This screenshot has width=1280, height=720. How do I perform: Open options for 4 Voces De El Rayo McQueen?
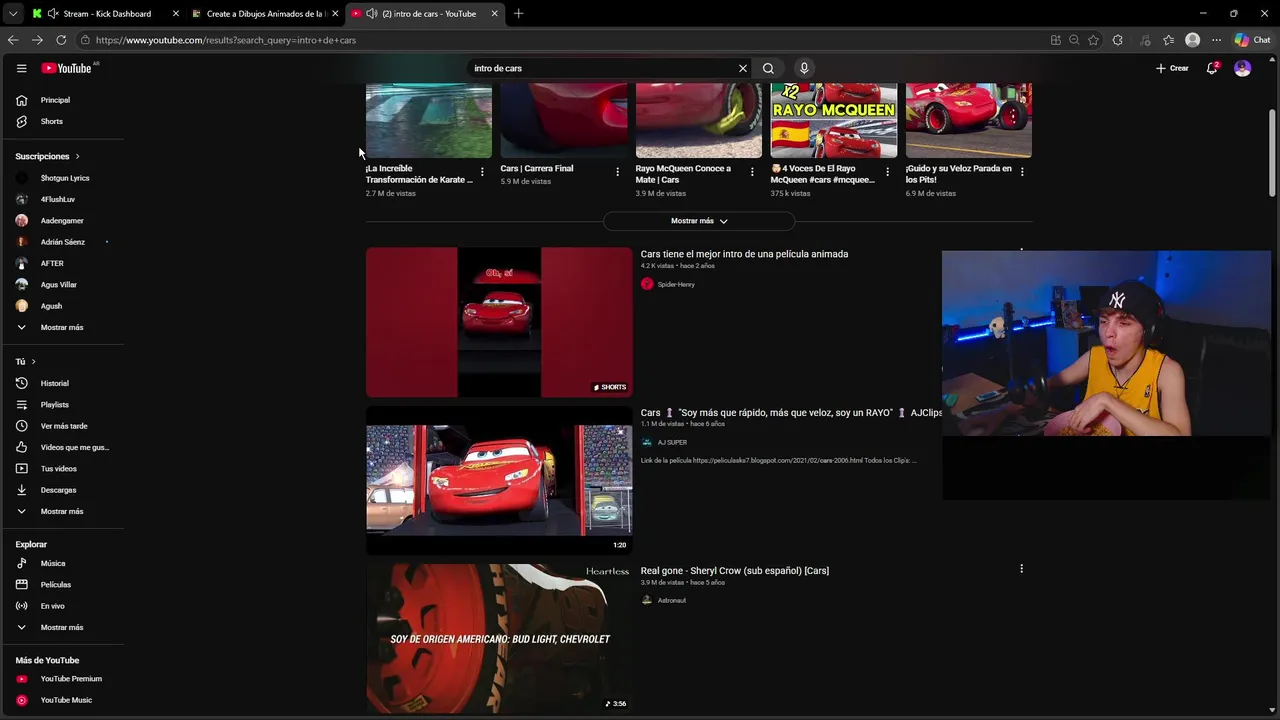tap(887, 172)
